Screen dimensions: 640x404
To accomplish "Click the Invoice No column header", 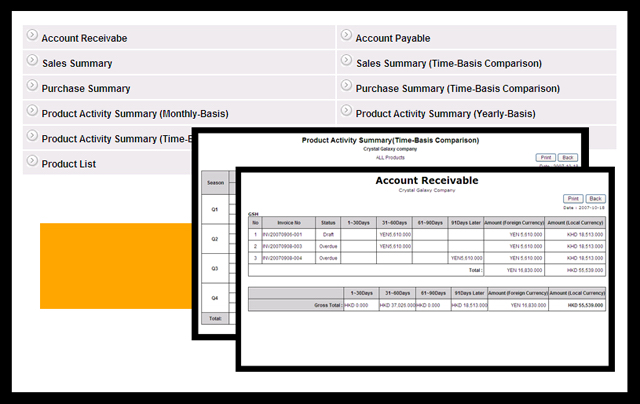I will [x=289, y=223].
